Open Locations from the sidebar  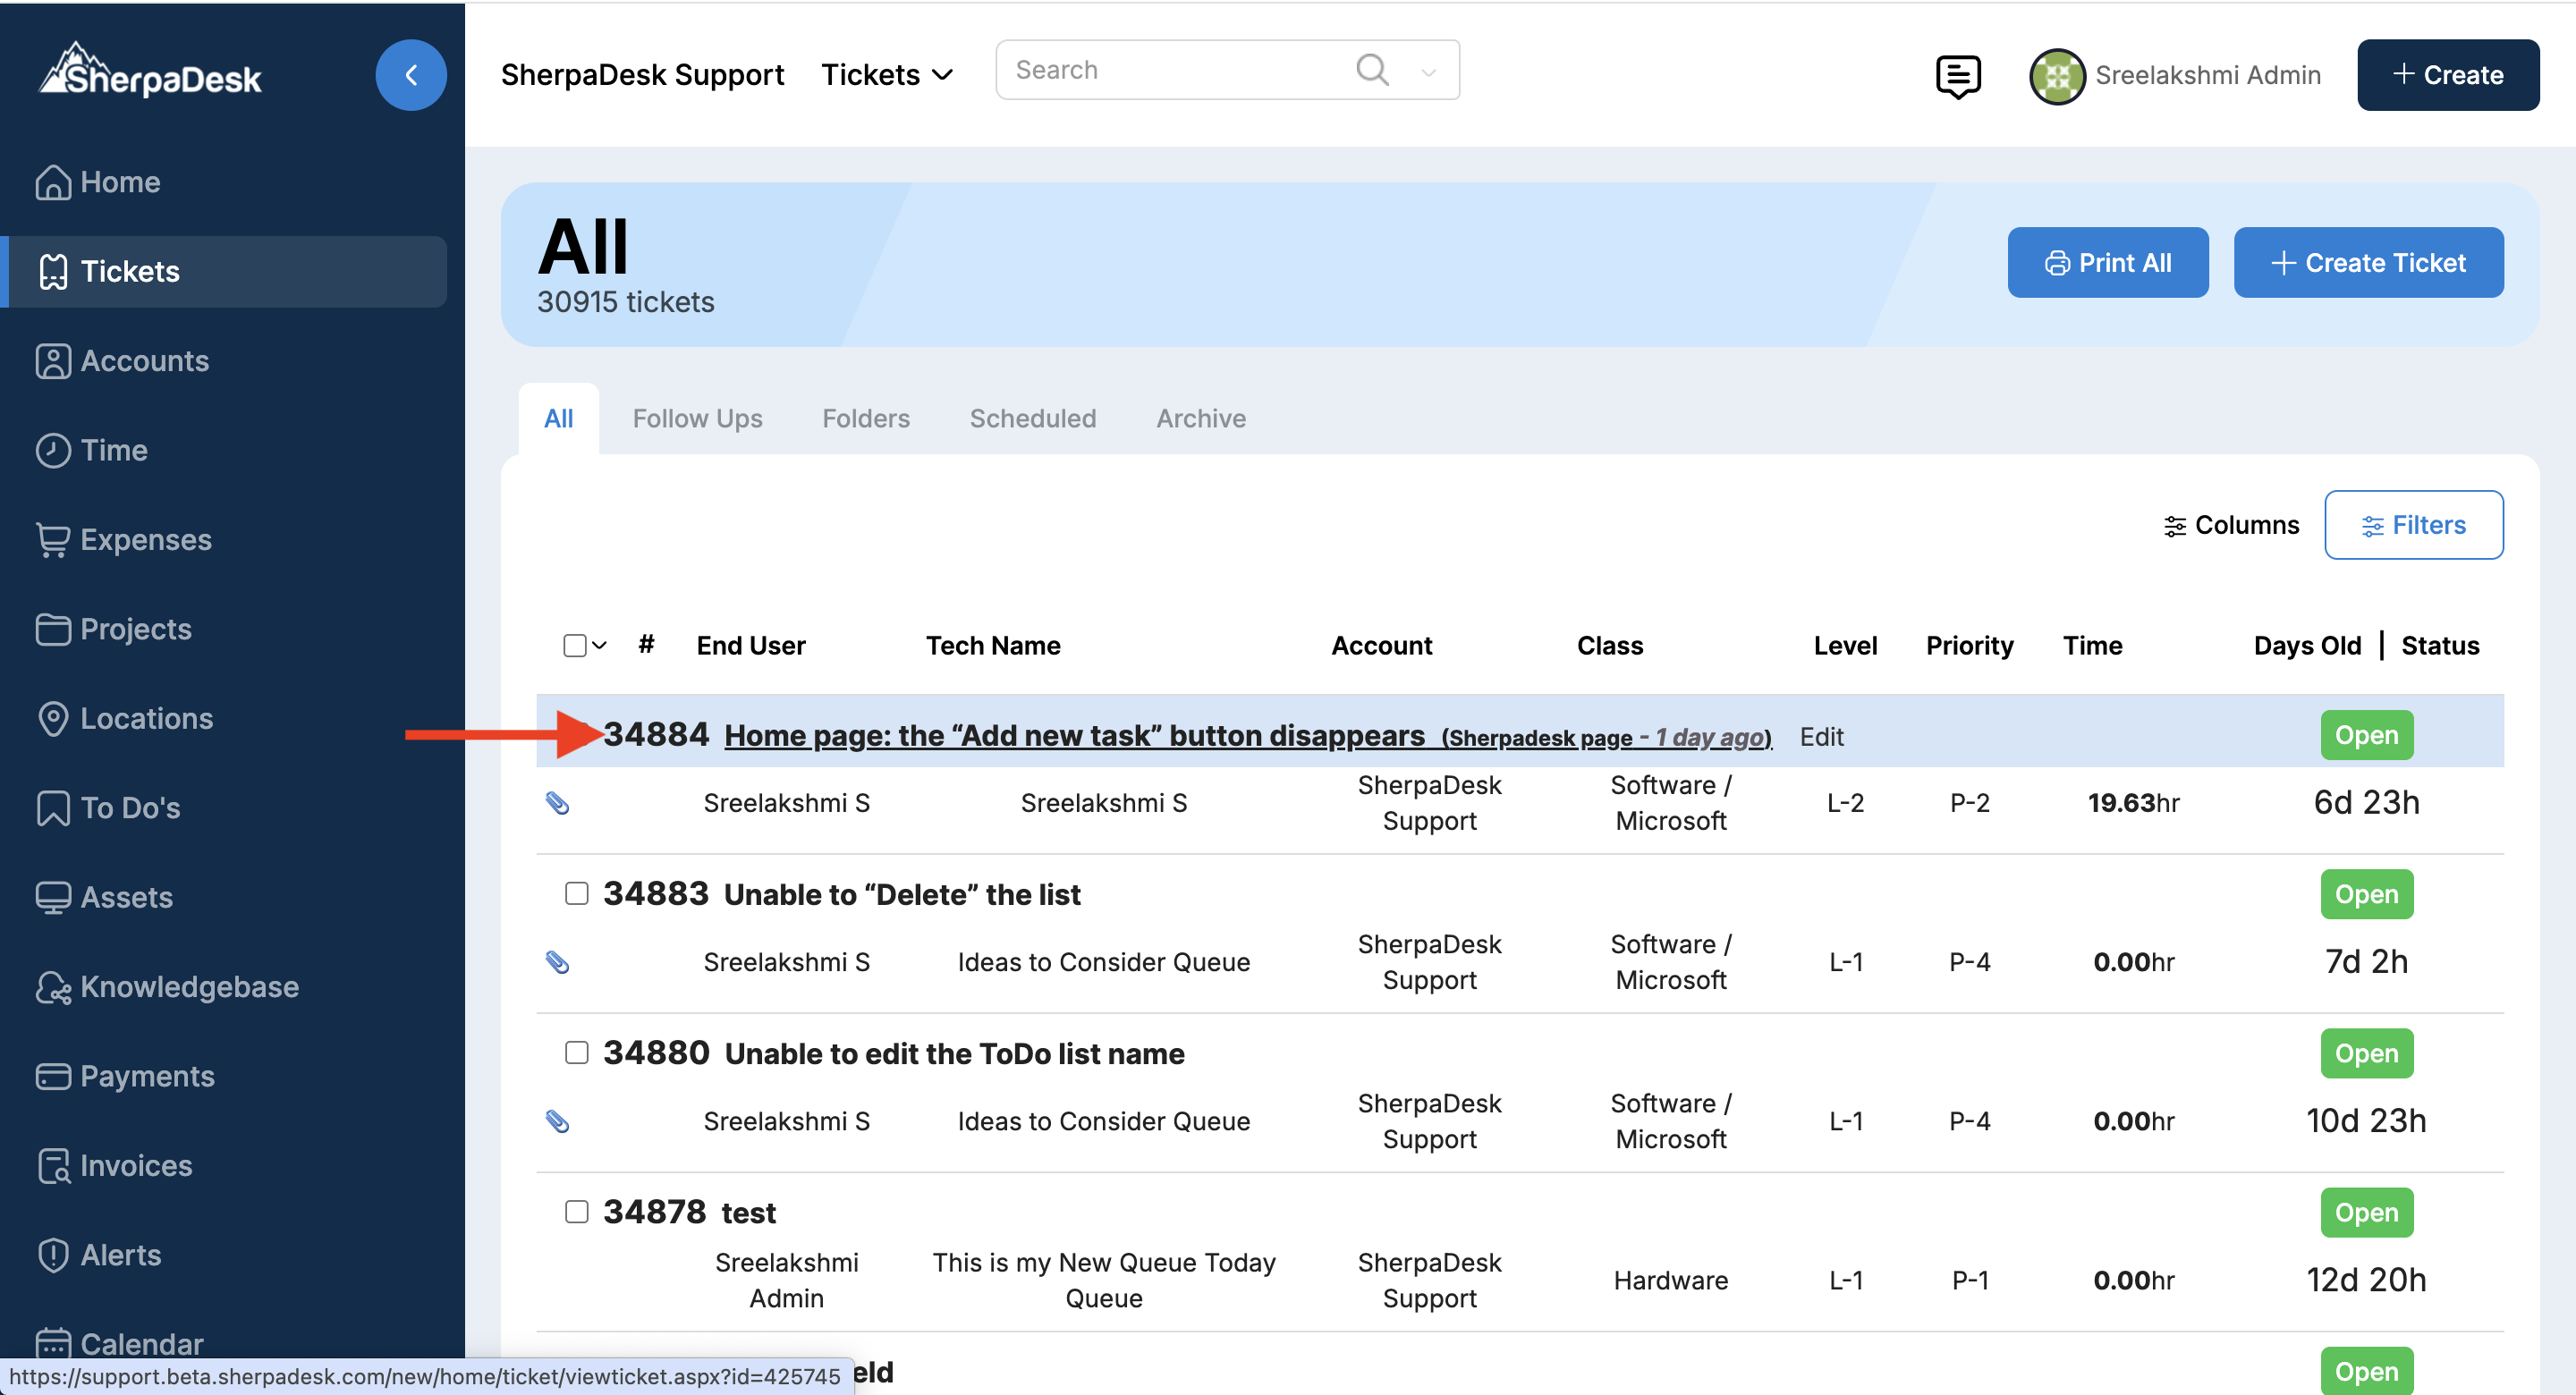click(x=146, y=718)
